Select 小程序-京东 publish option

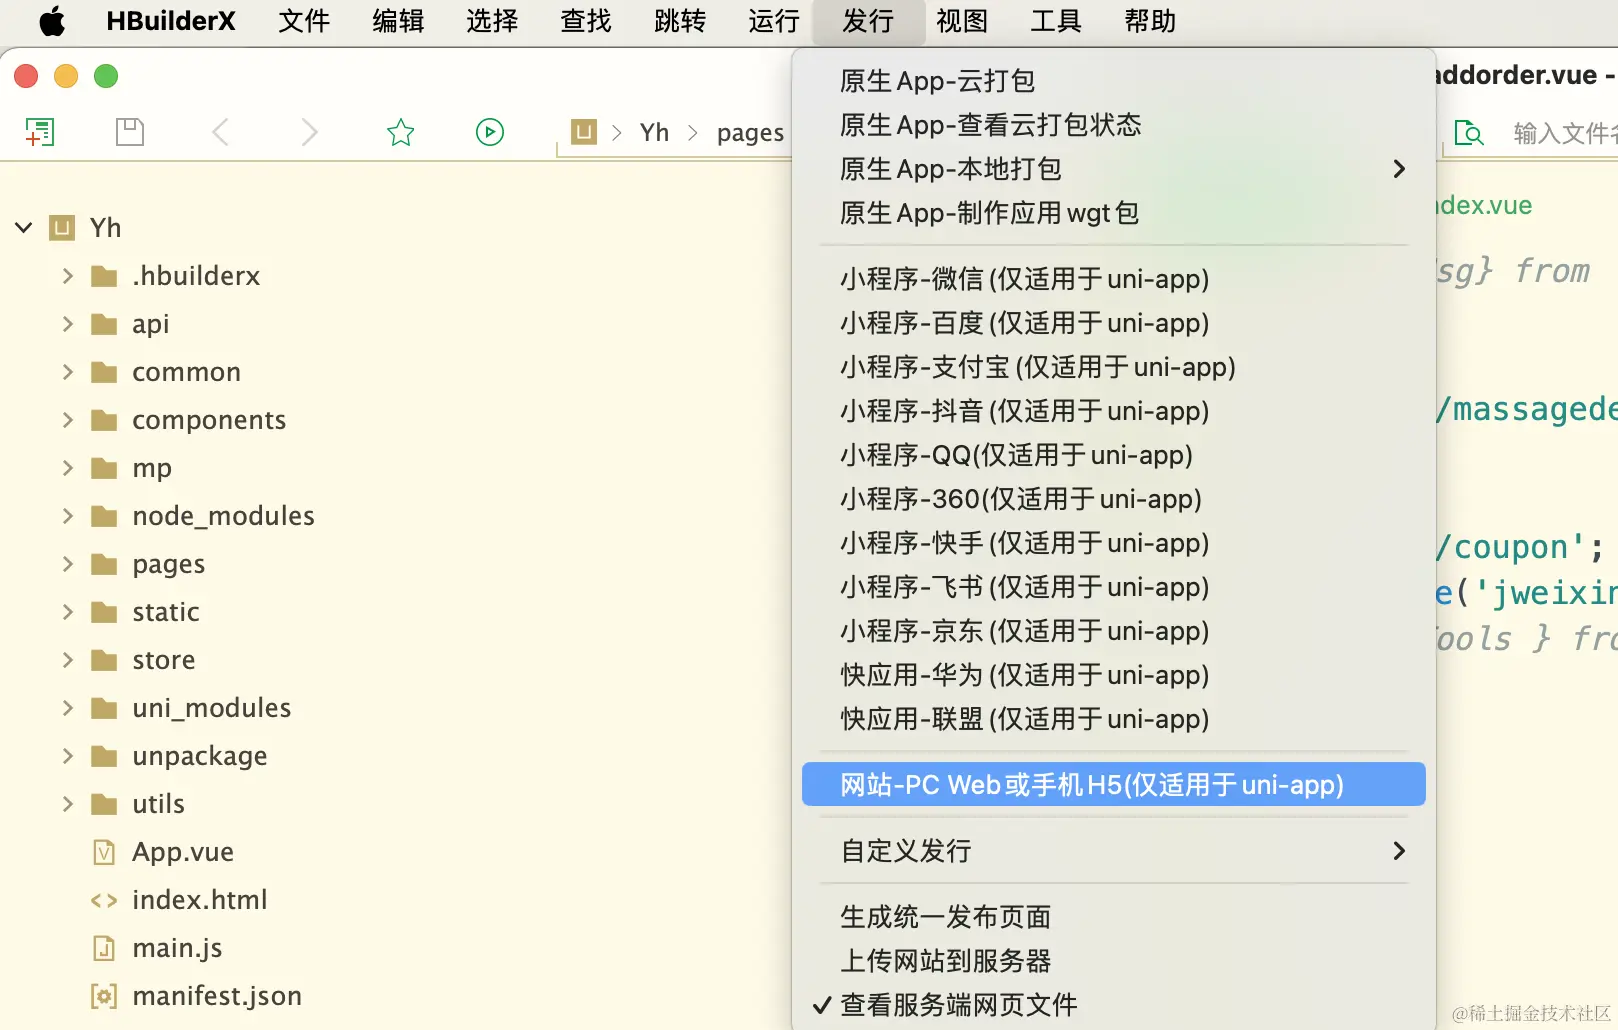(x=1114, y=631)
